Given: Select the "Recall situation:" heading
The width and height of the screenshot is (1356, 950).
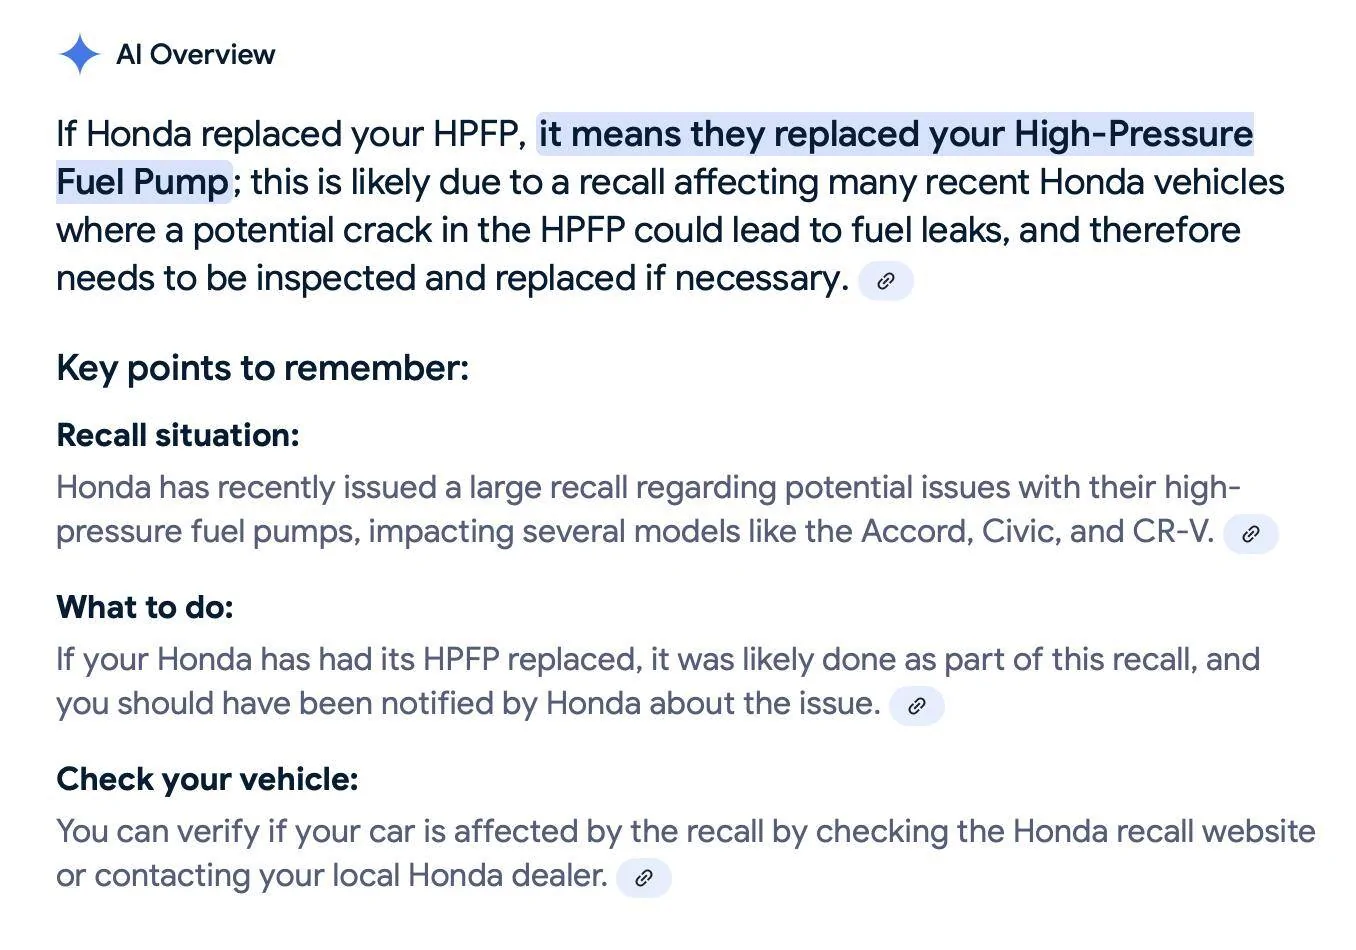Looking at the screenshot, I should [178, 435].
